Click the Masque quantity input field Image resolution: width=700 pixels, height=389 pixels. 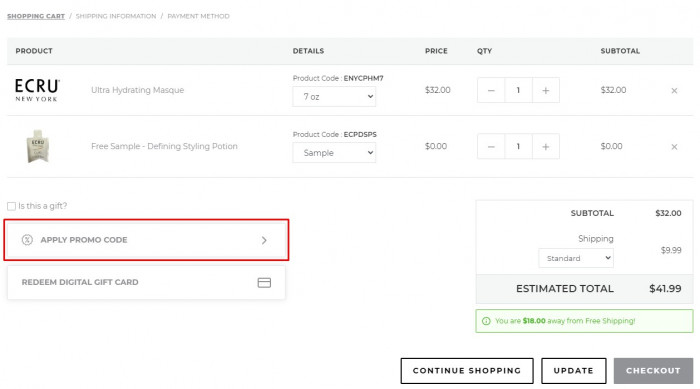pos(518,90)
